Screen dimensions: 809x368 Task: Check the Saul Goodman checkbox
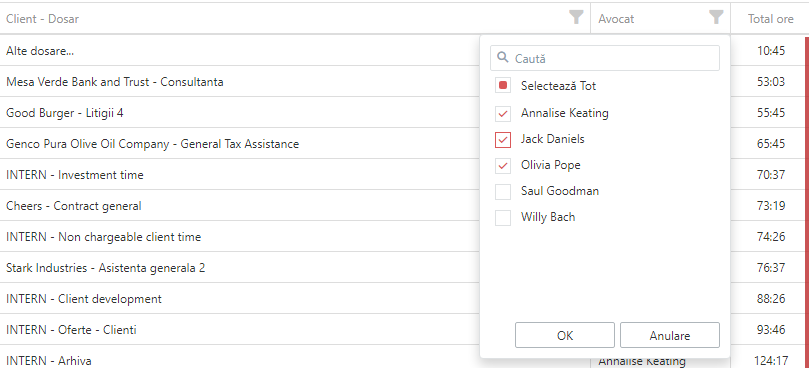pyautogui.click(x=503, y=191)
